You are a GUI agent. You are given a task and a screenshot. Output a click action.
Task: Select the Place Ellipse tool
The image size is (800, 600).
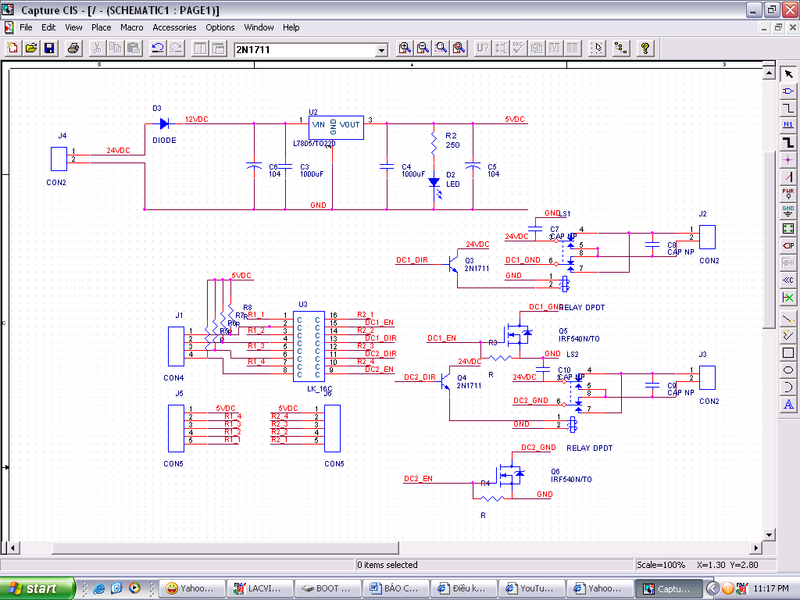click(788, 369)
